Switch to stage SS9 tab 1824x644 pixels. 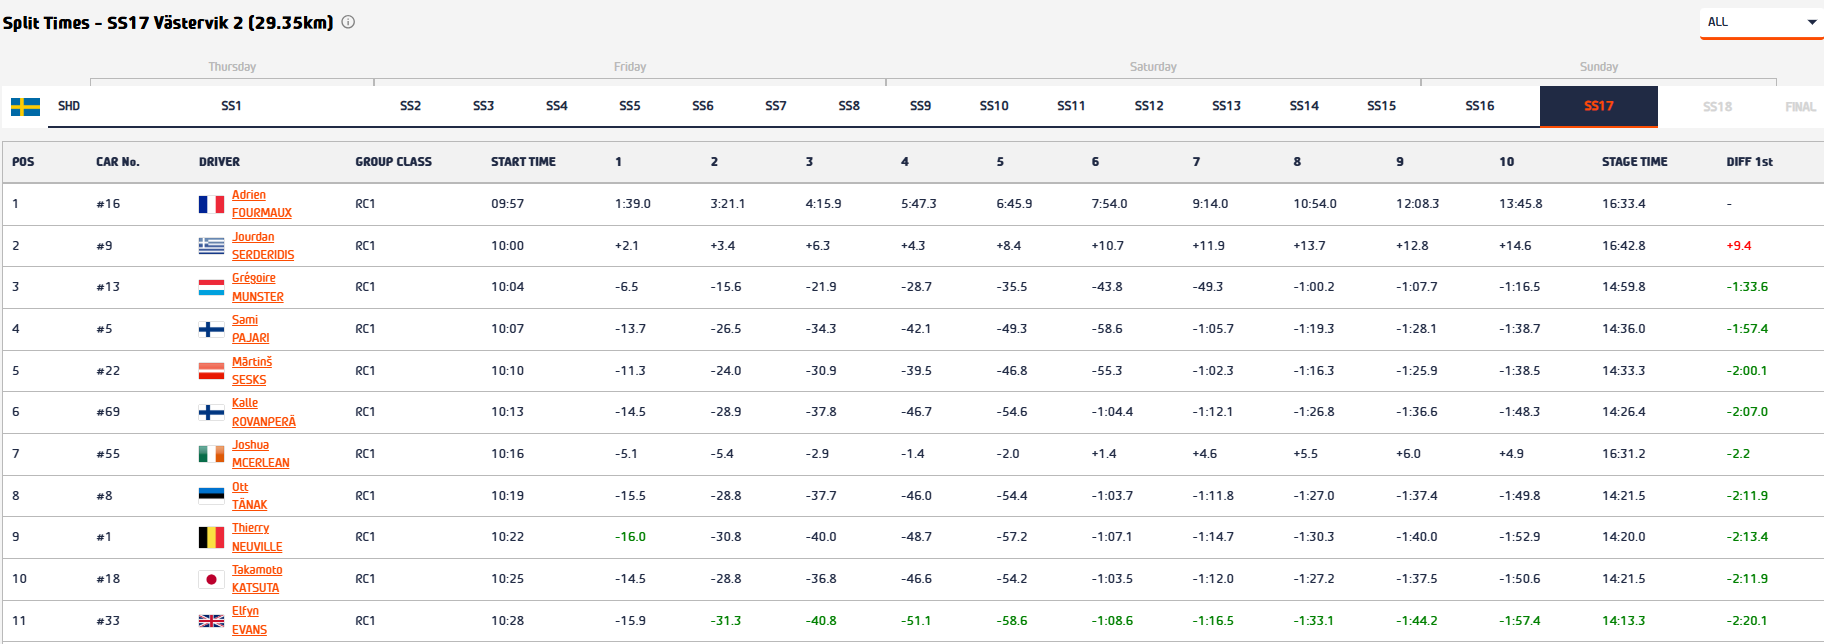pos(920,106)
